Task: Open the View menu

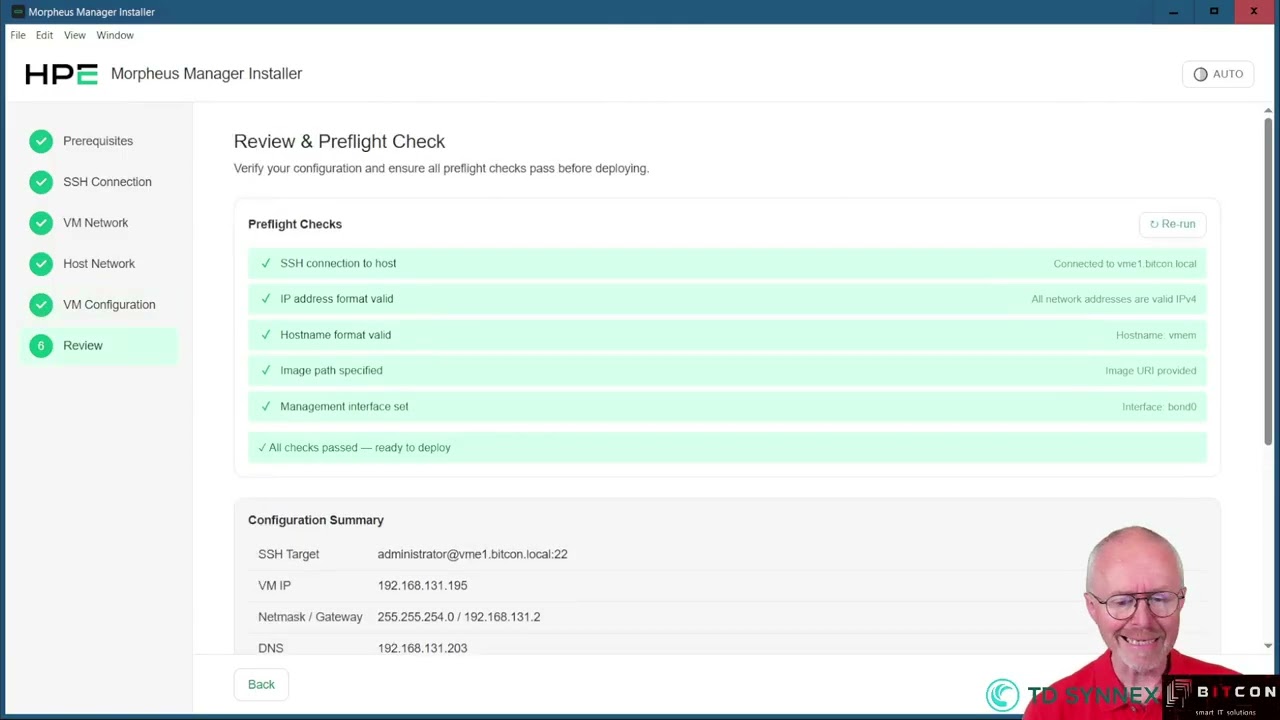Action: point(75,35)
